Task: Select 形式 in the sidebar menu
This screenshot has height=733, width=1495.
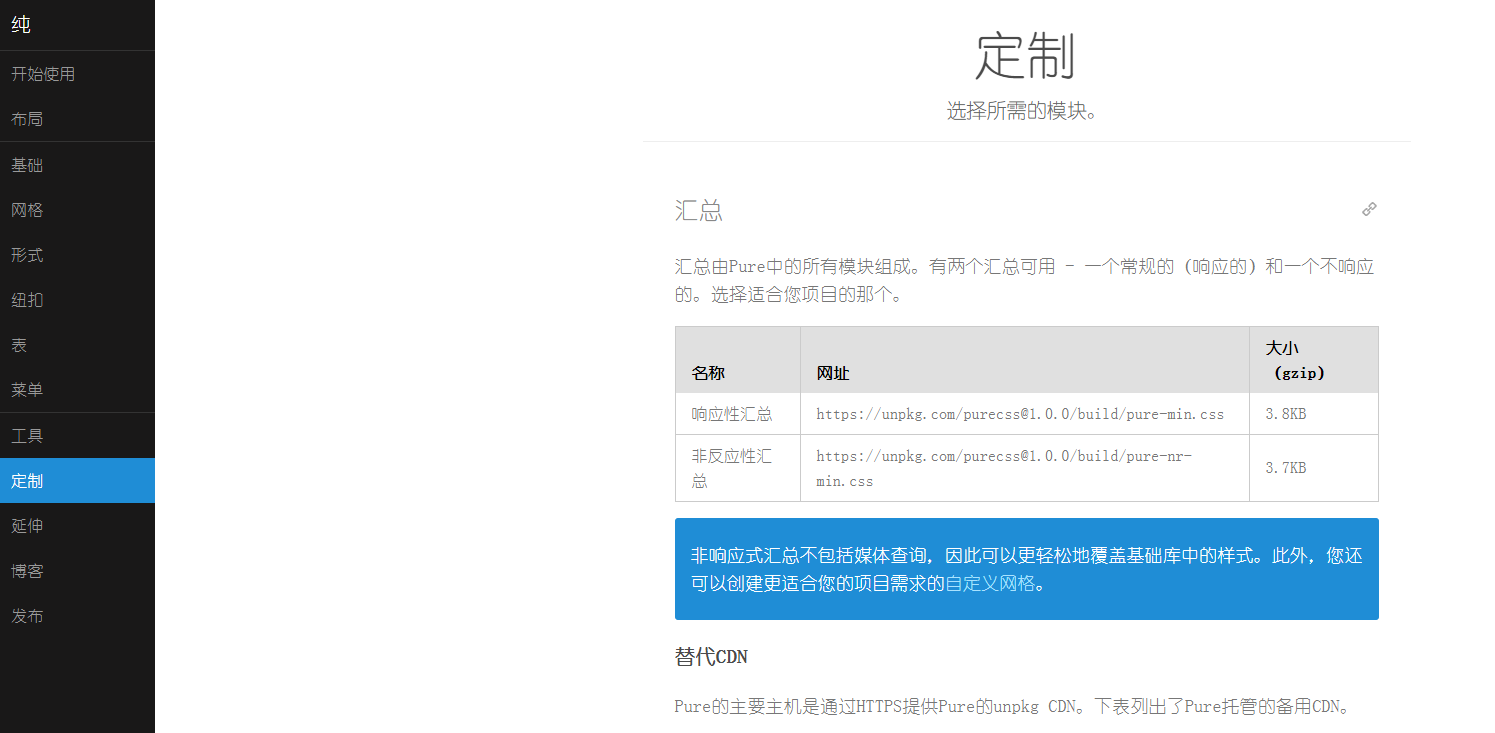Action: click(x=77, y=255)
